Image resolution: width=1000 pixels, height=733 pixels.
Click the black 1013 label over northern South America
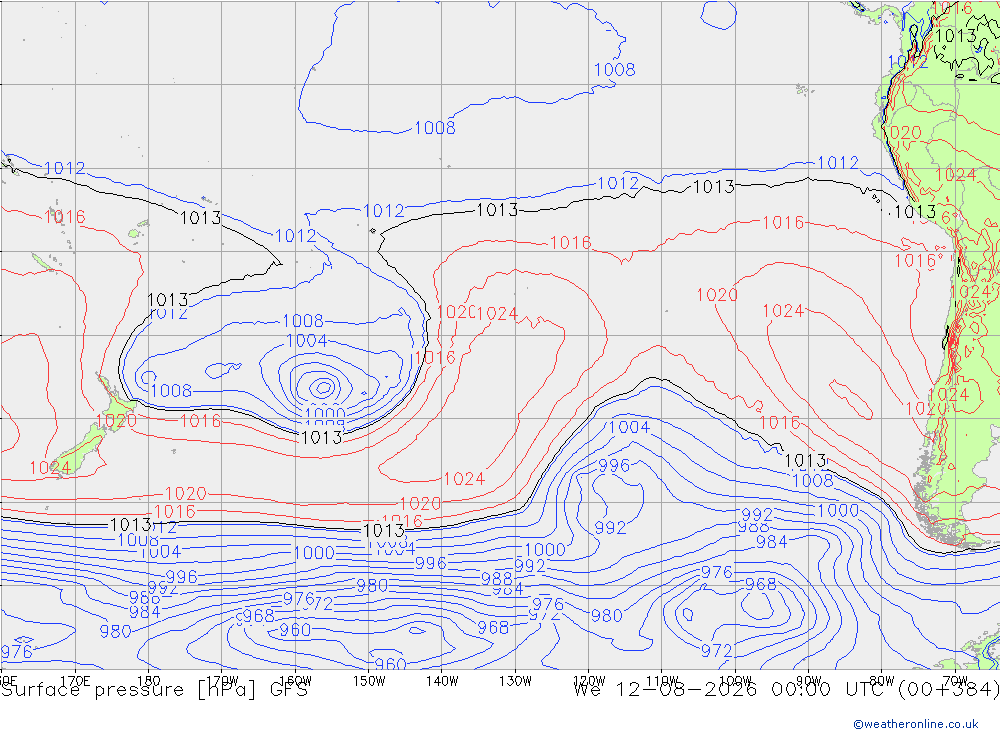coord(955,36)
